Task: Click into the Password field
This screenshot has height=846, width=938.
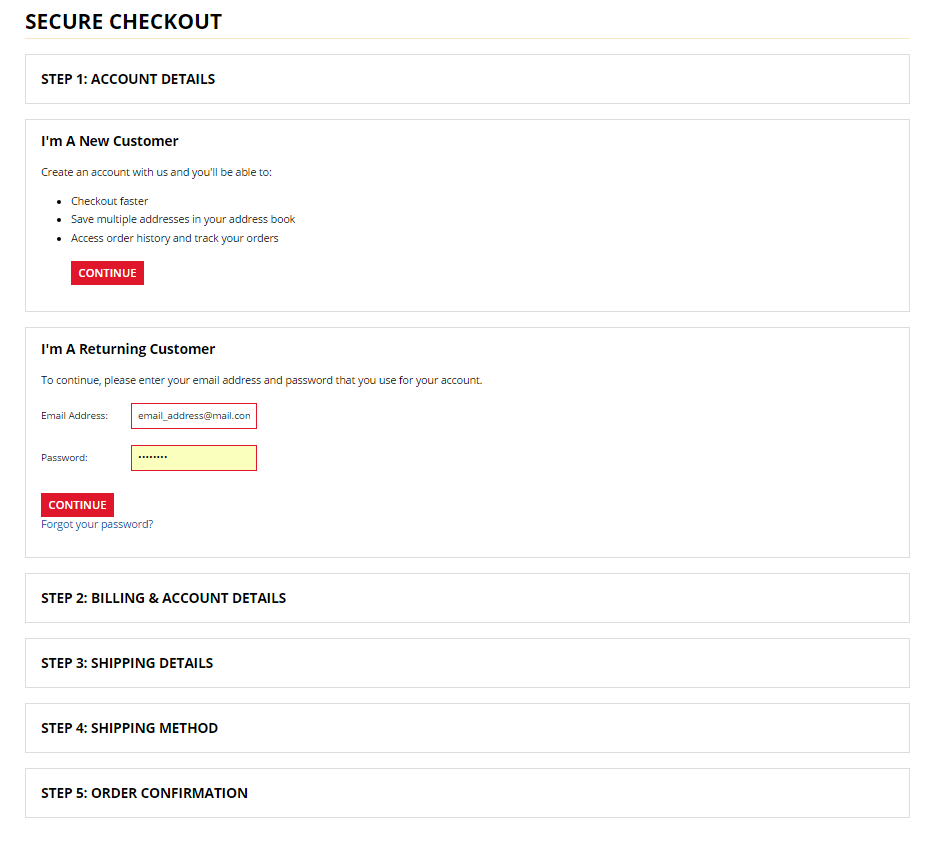Action: coord(193,458)
